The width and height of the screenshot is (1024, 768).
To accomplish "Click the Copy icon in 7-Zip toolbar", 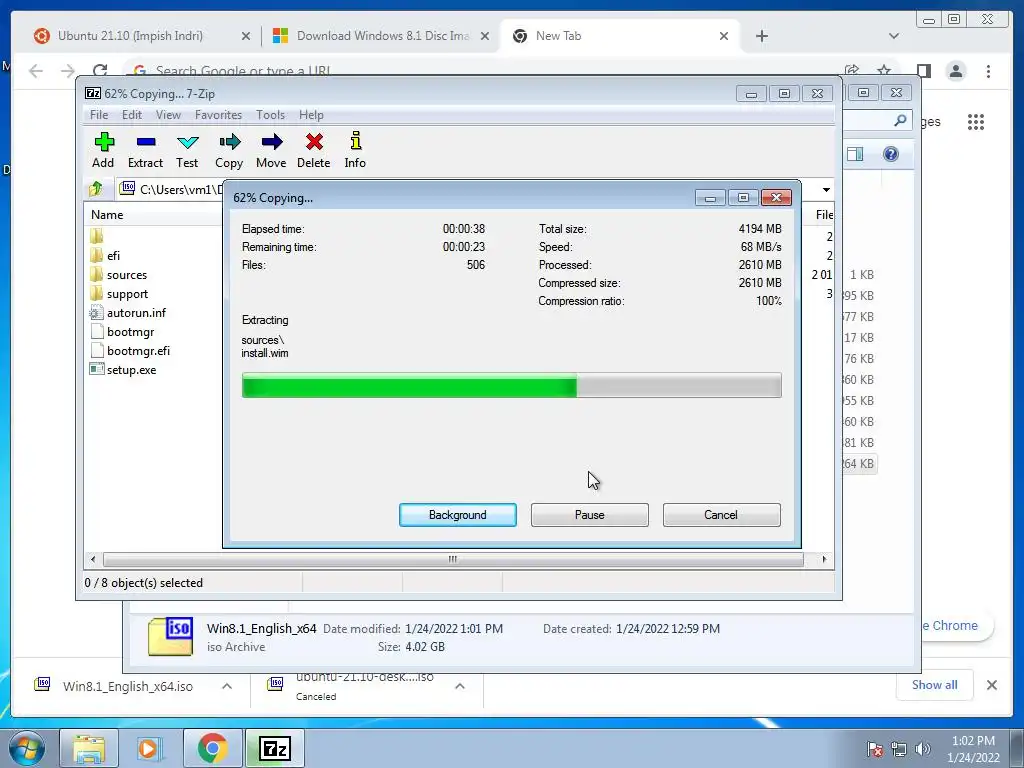I will [x=229, y=150].
